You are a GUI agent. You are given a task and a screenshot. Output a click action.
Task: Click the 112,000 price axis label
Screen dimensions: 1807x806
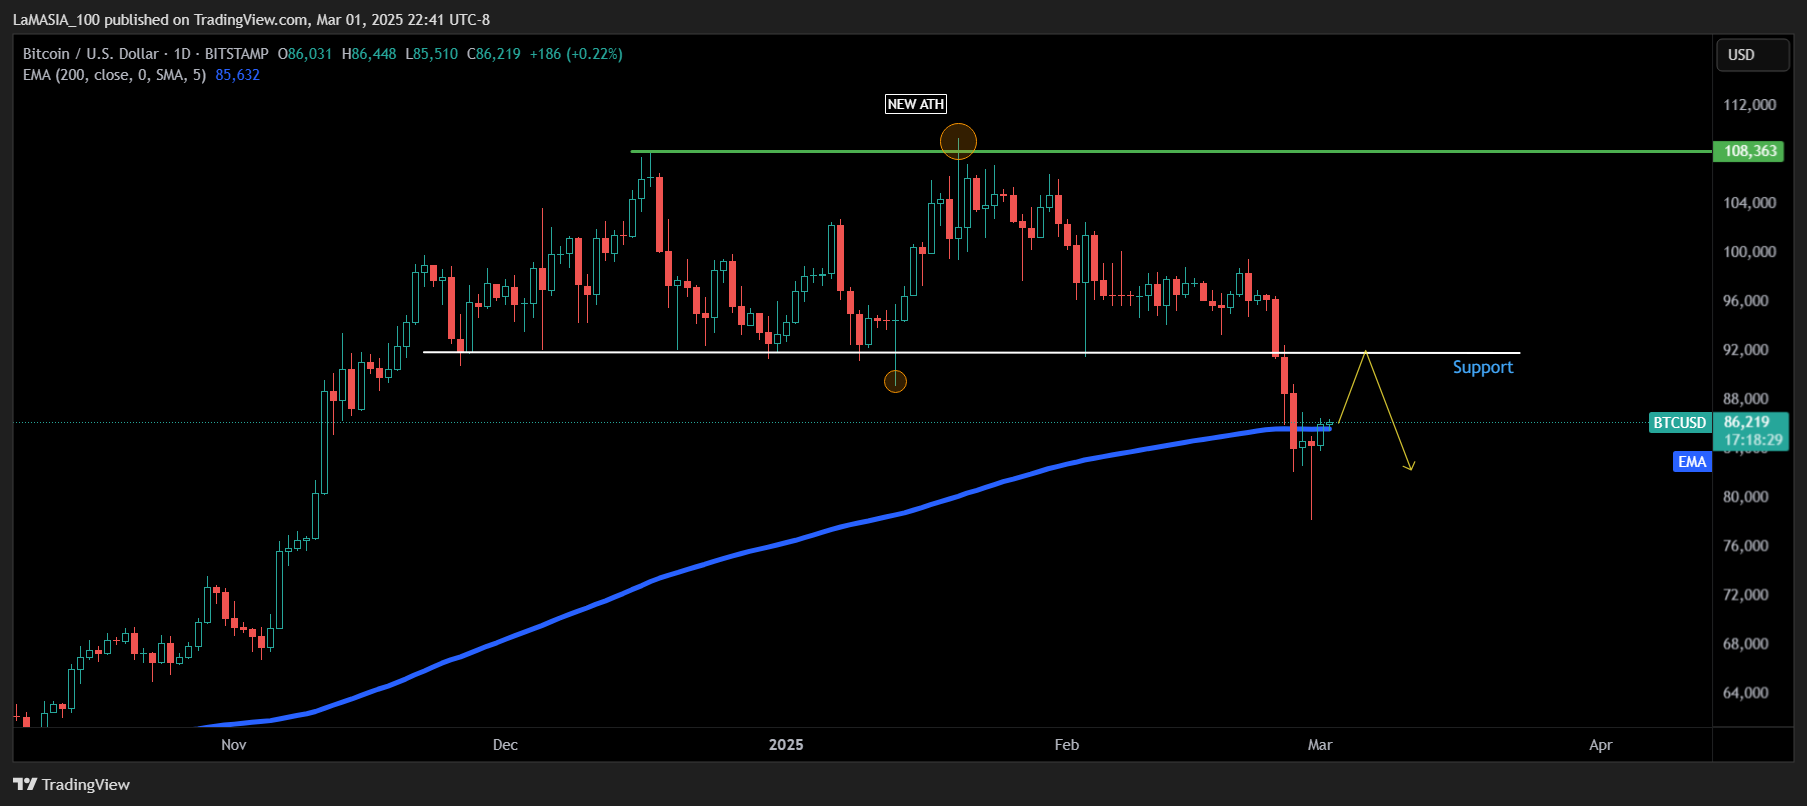[x=1749, y=105]
